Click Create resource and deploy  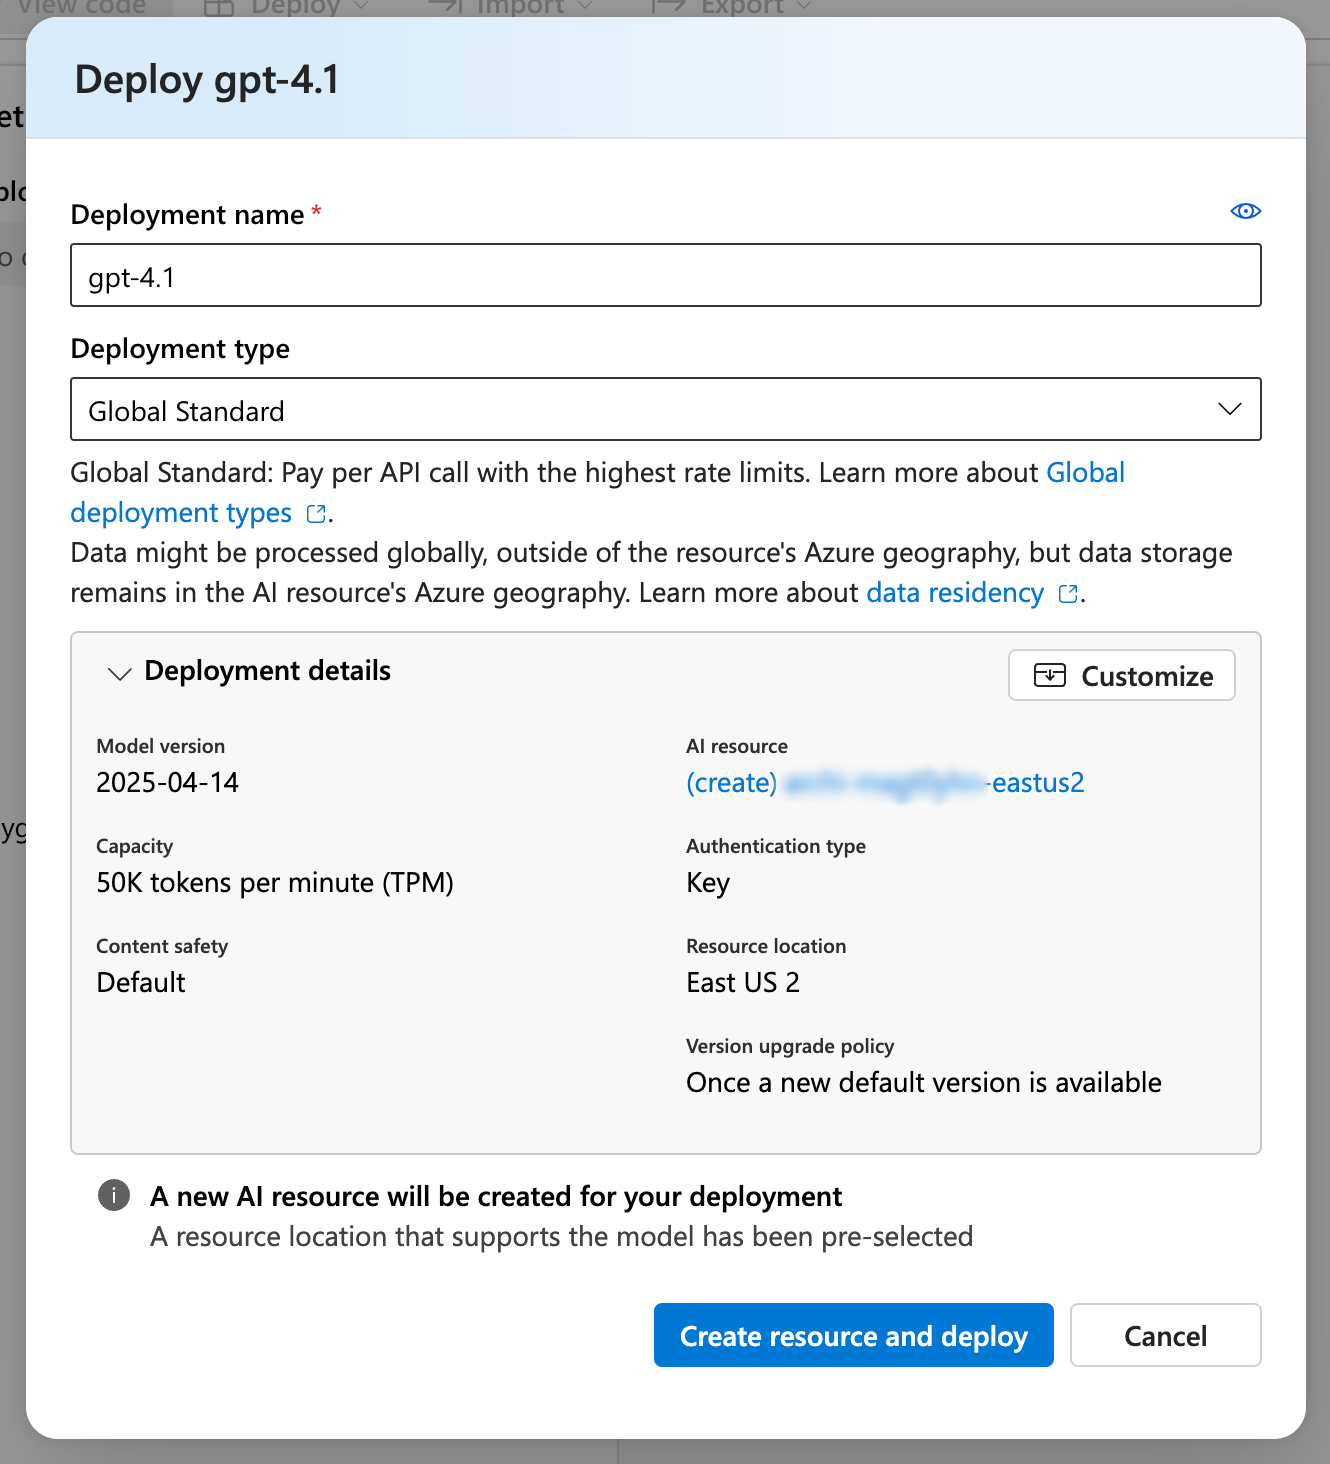(854, 1335)
